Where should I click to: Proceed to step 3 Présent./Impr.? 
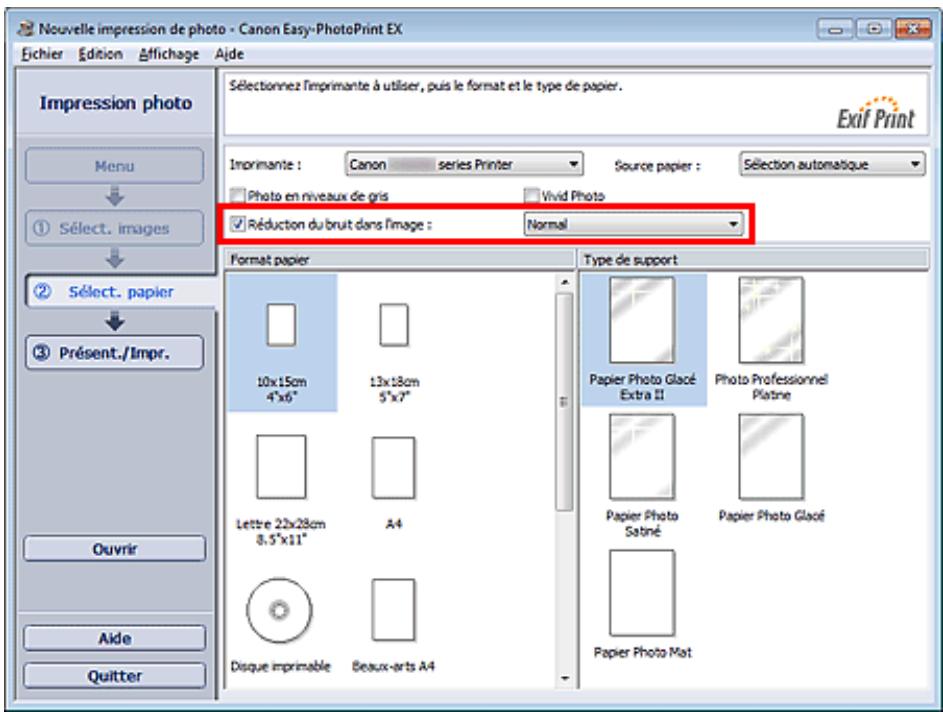pyautogui.click(x=114, y=353)
